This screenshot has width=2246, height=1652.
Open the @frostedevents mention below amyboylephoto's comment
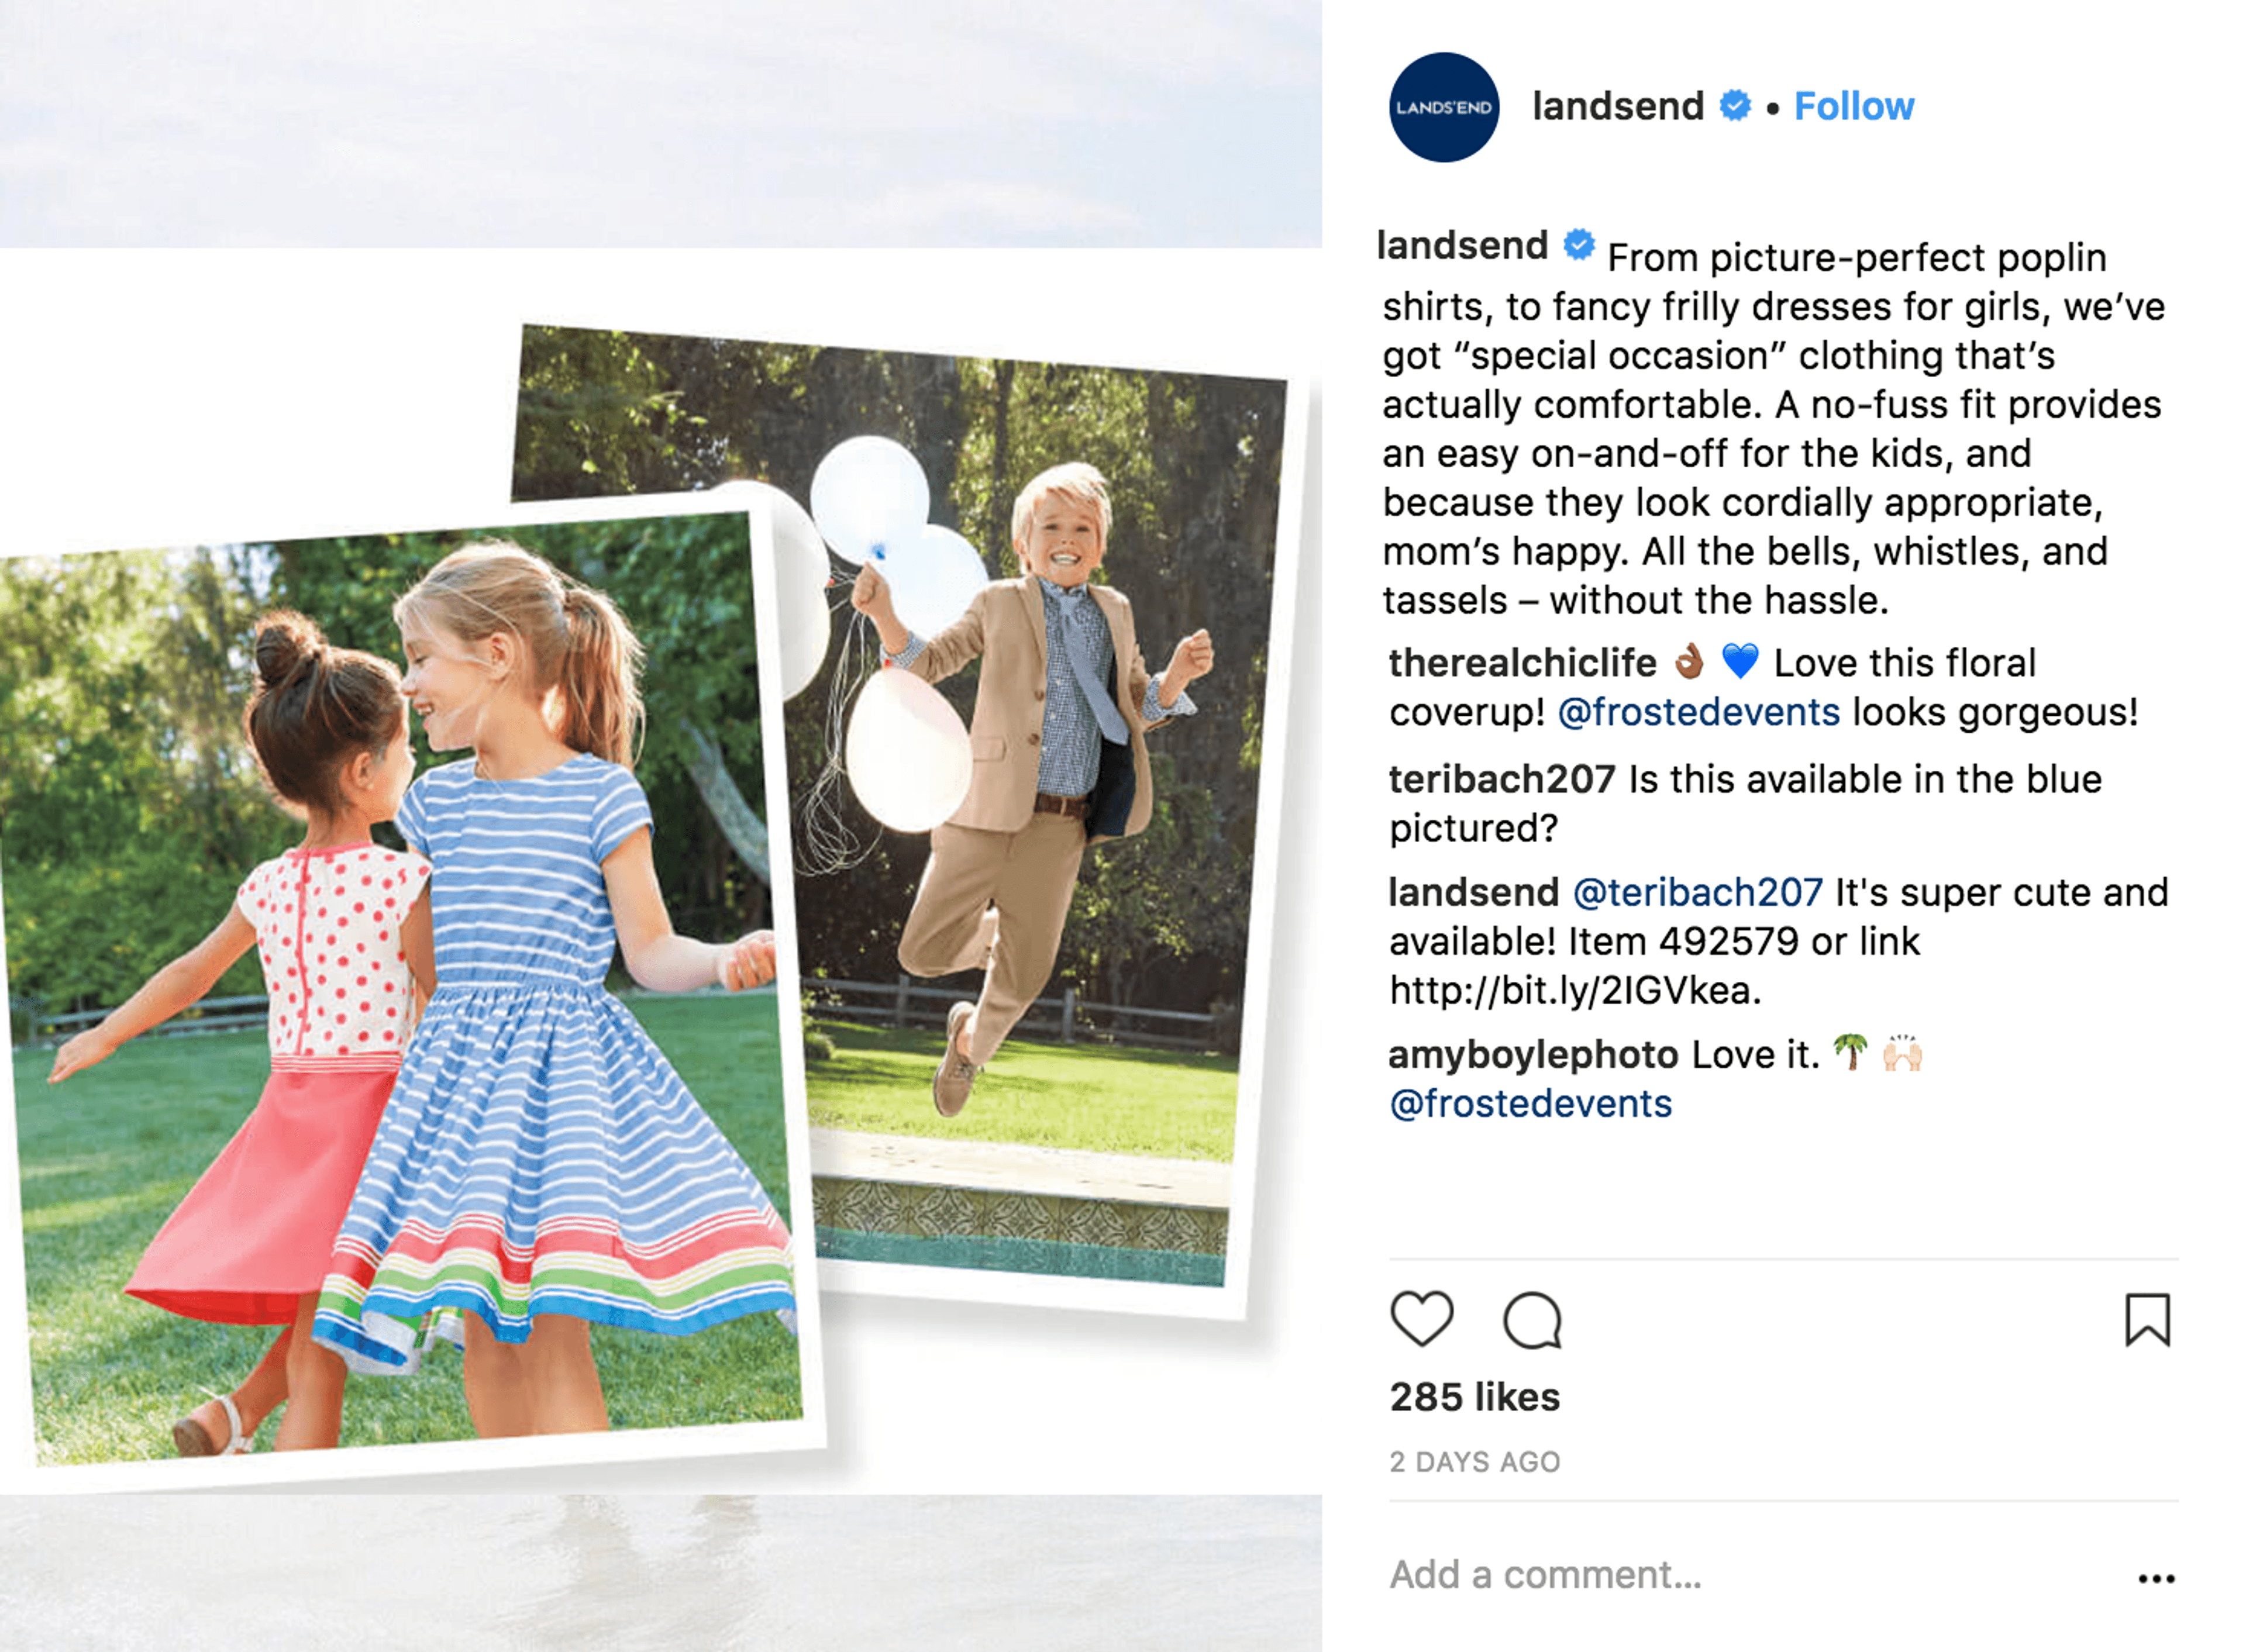pyautogui.click(x=1530, y=1103)
